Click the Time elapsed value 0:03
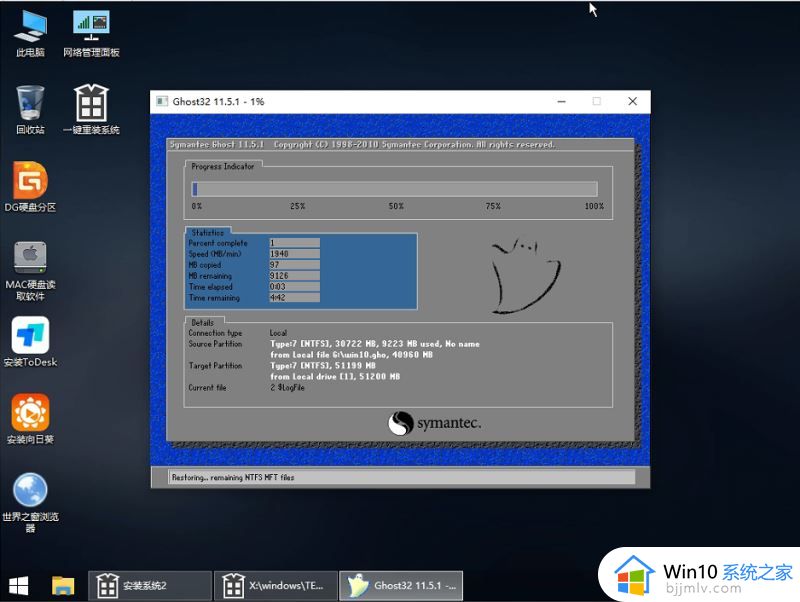This screenshot has width=800, height=602. pyautogui.click(x=294, y=287)
